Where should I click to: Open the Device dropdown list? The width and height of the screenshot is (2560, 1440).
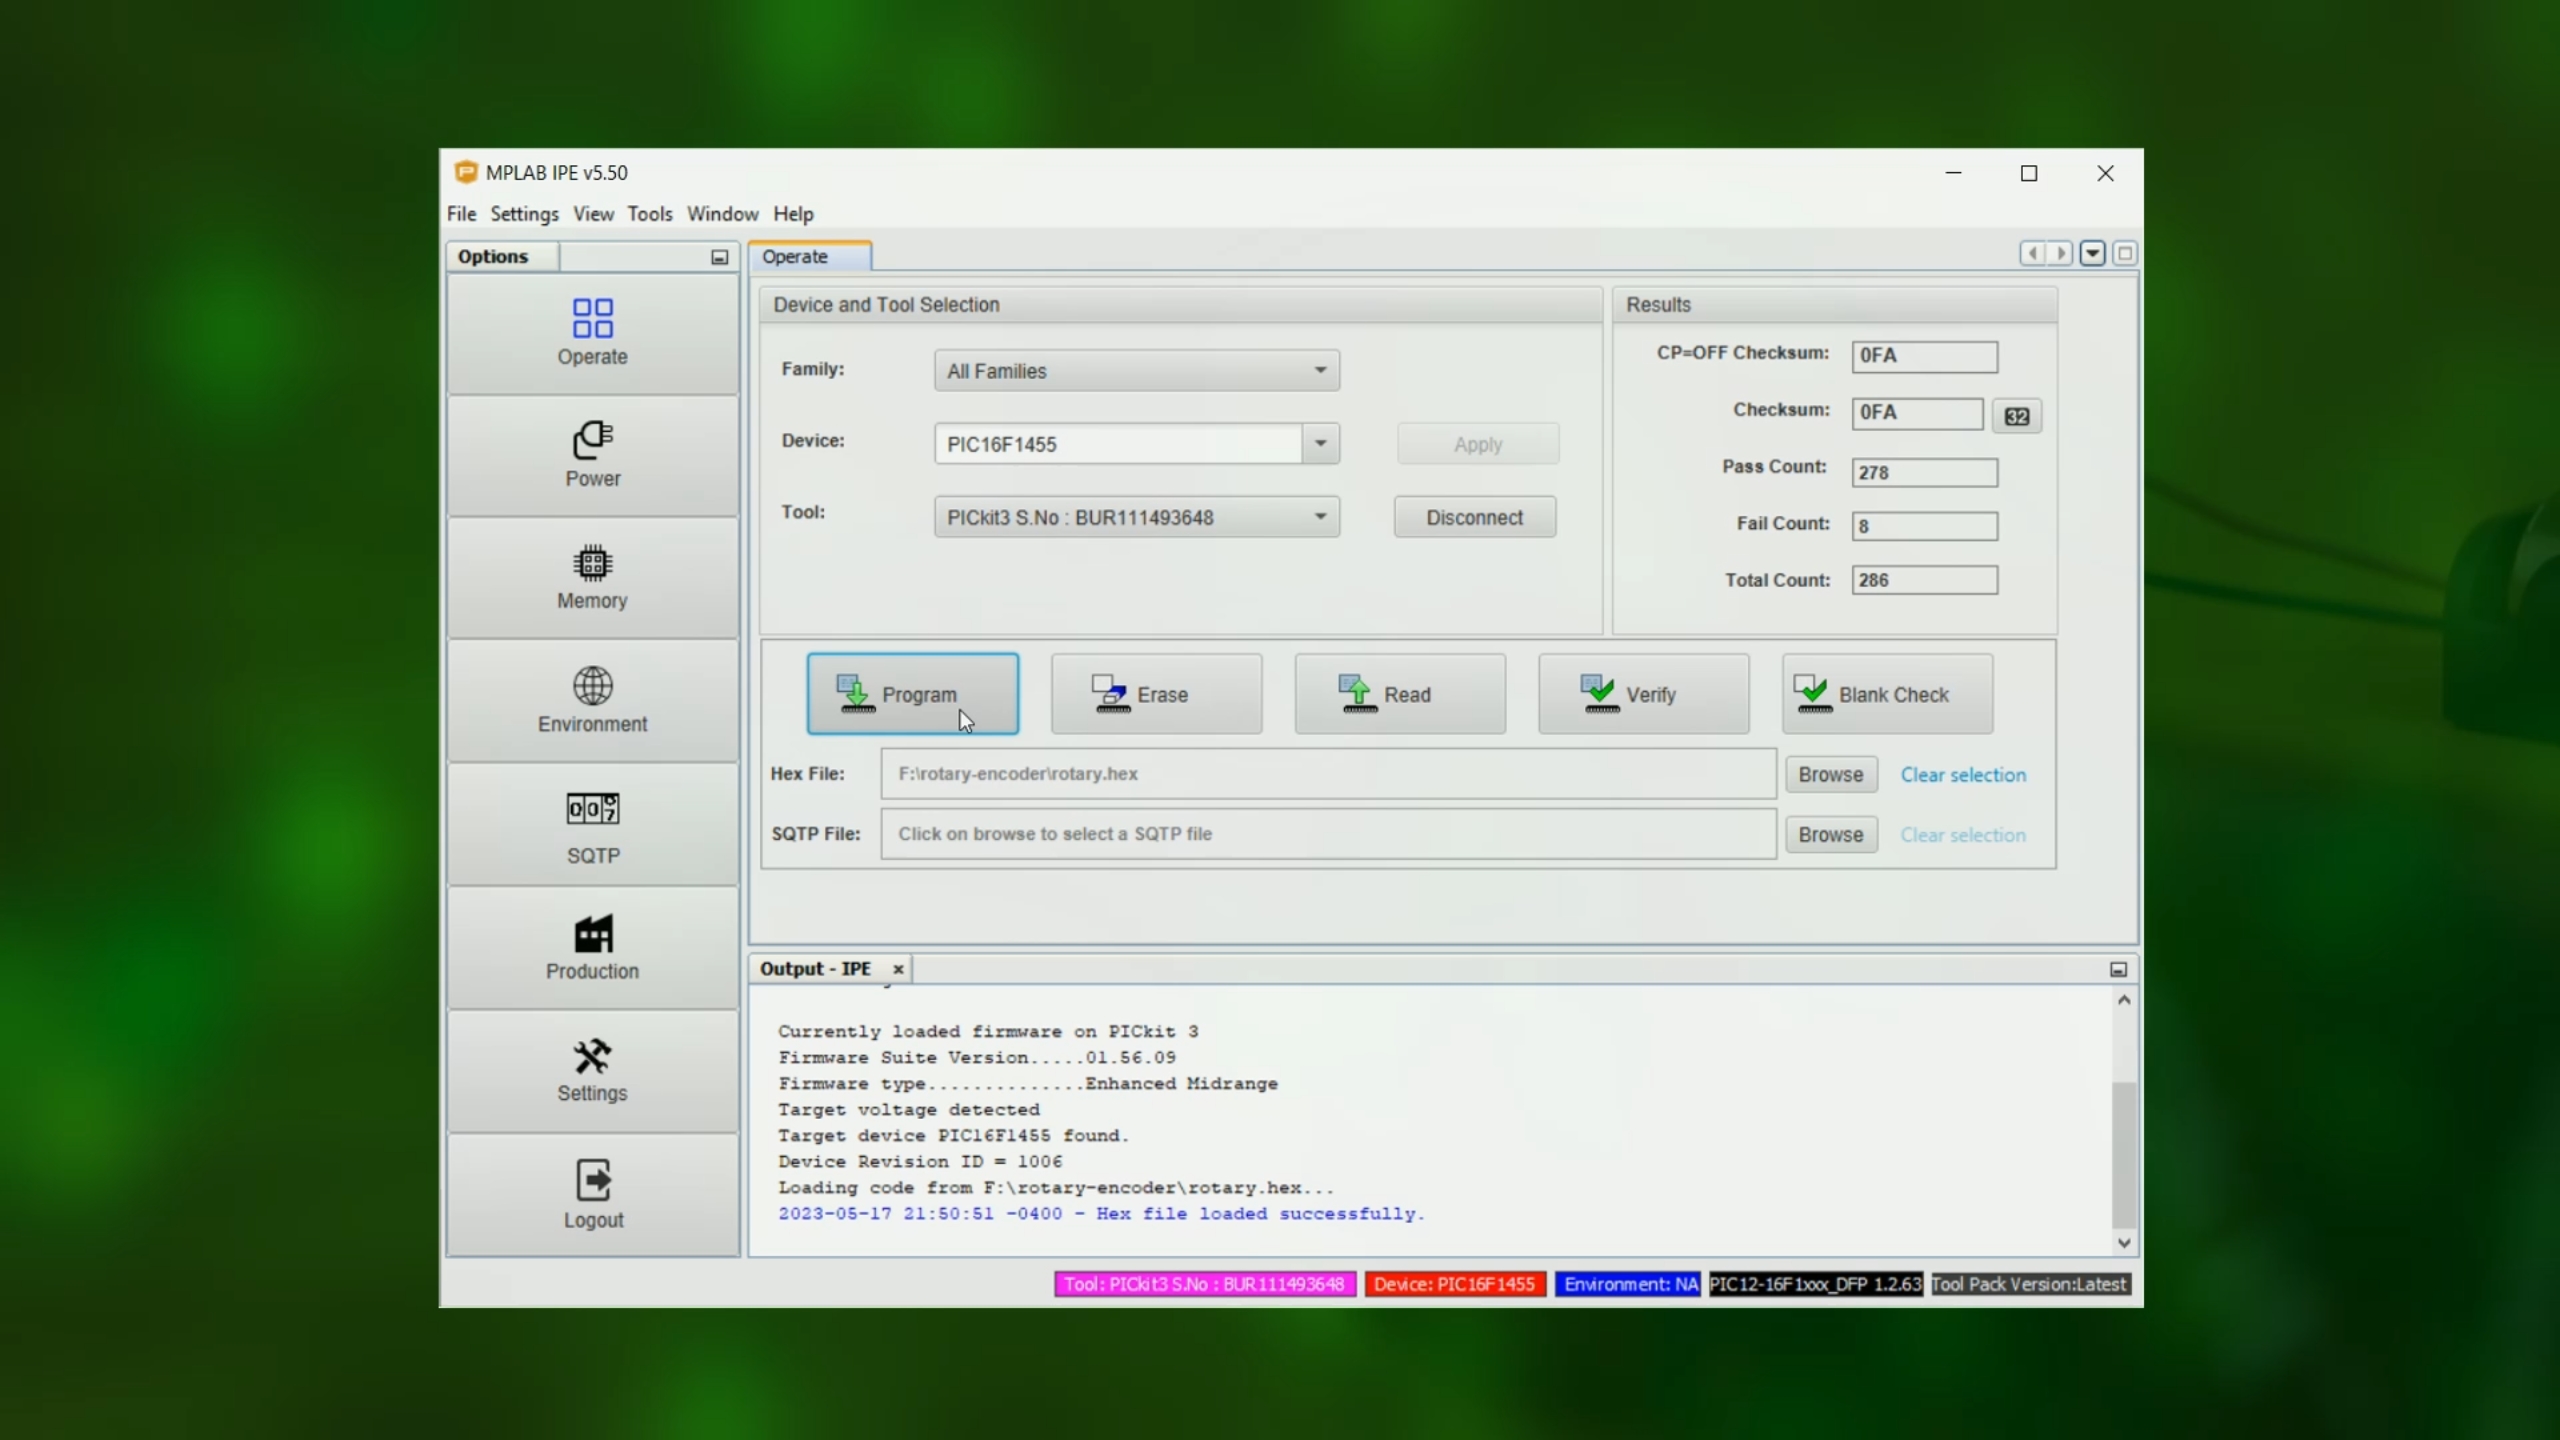click(x=1320, y=444)
